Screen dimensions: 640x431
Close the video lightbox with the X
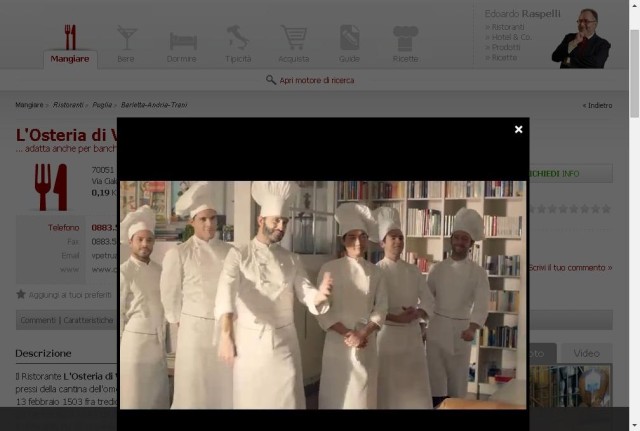click(x=518, y=129)
